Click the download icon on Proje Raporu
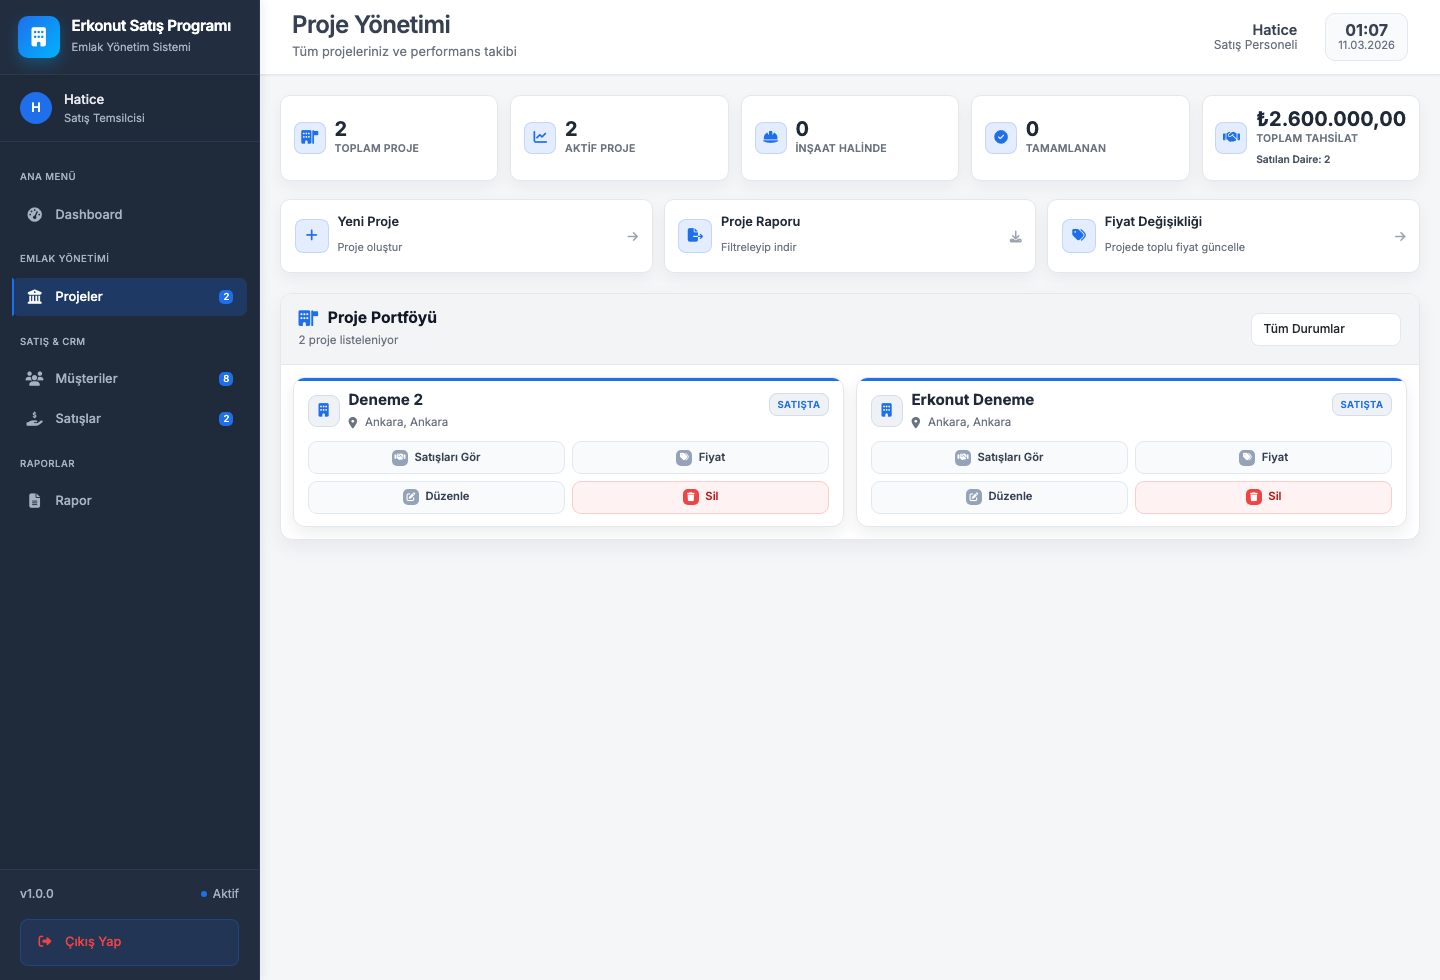This screenshot has width=1440, height=980. (1015, 237)
